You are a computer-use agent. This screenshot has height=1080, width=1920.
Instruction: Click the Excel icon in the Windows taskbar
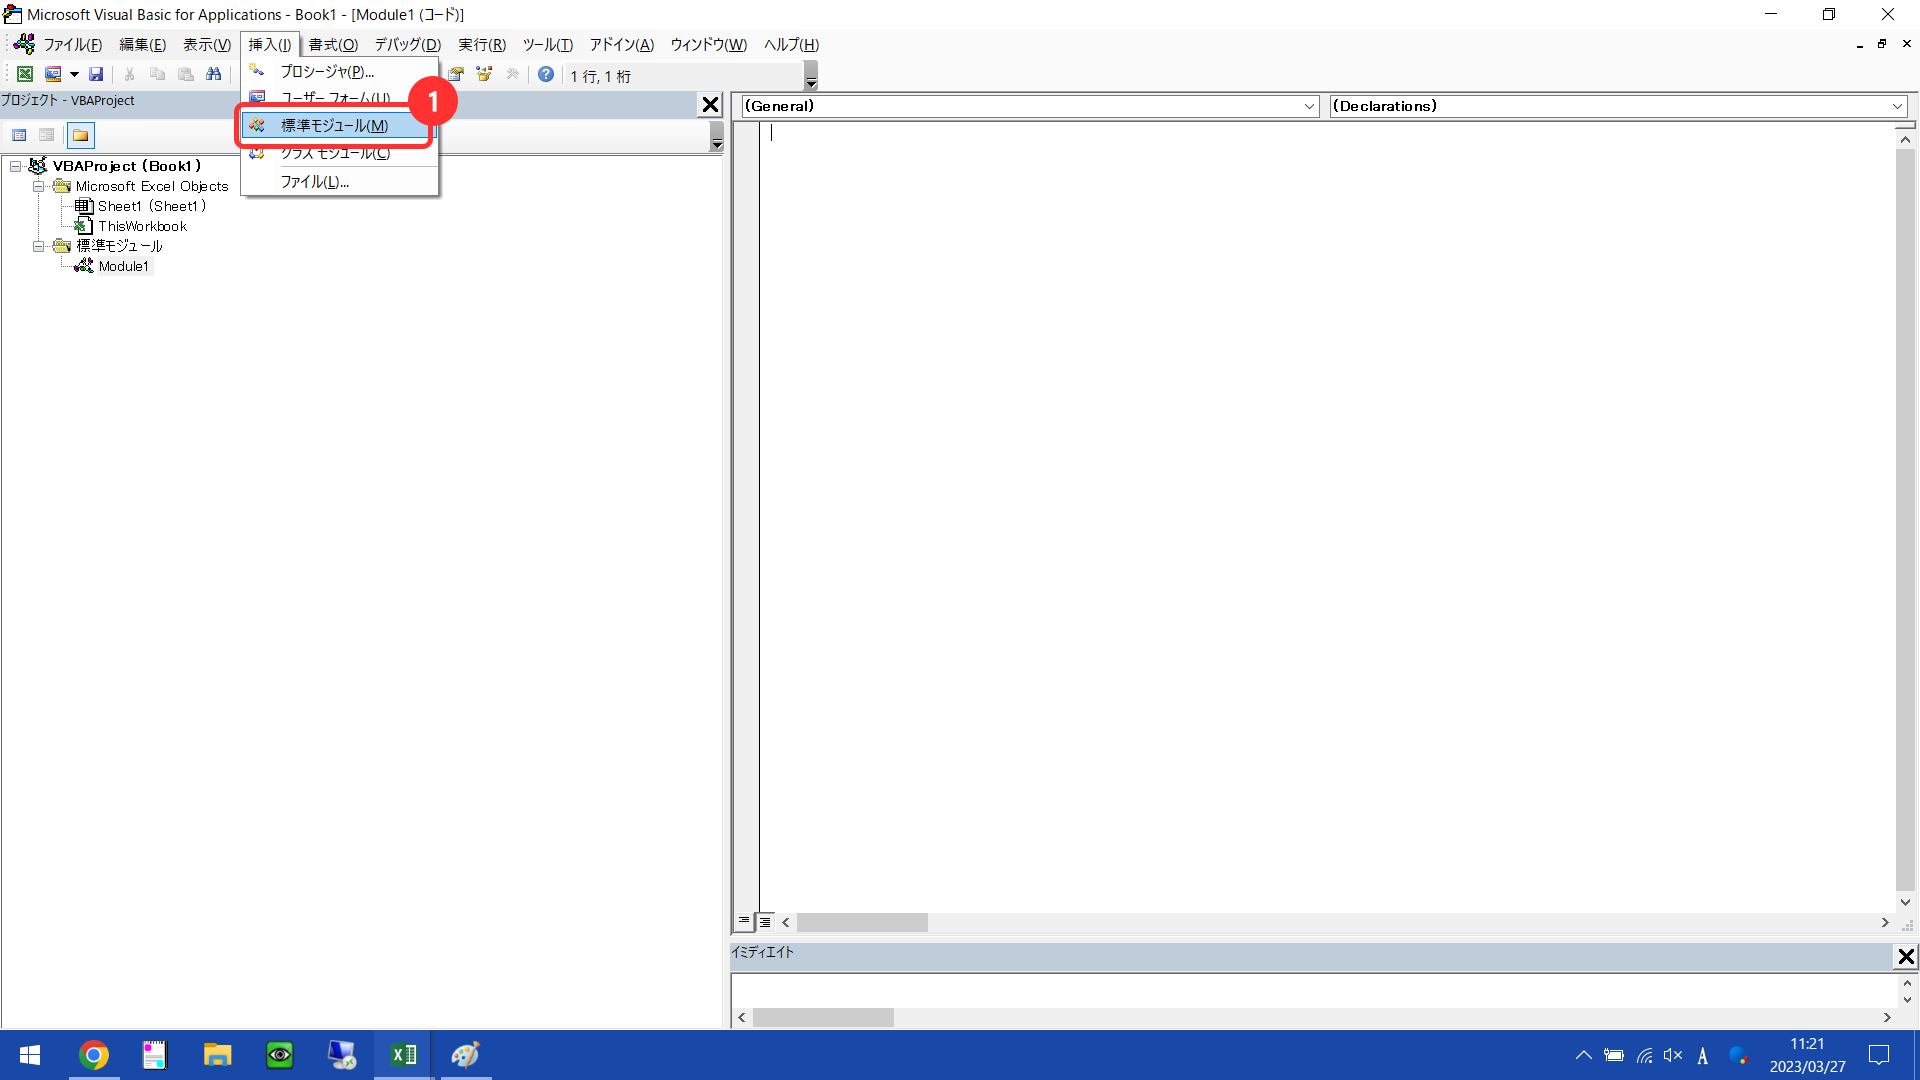point(404,1055)
